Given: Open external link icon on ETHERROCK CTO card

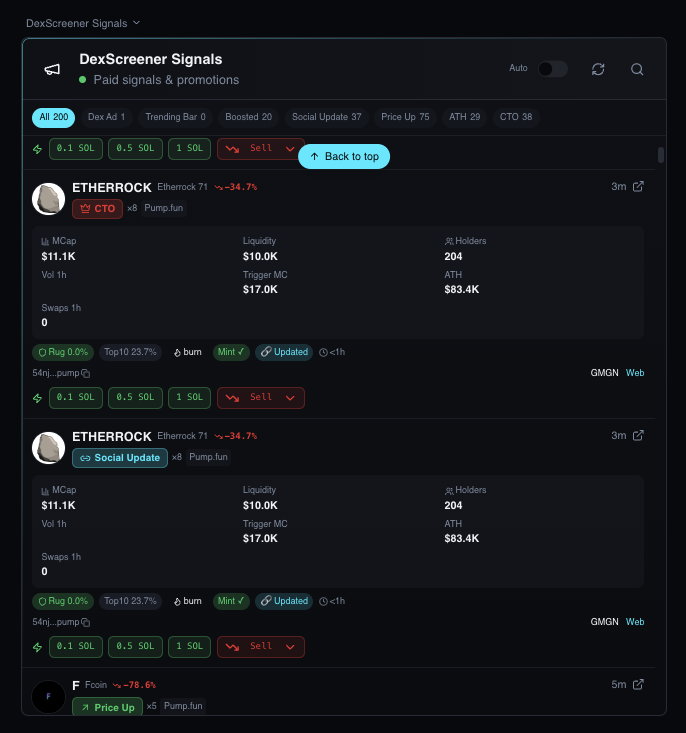Looking at the screenshot, I should (x=638, y=187).
